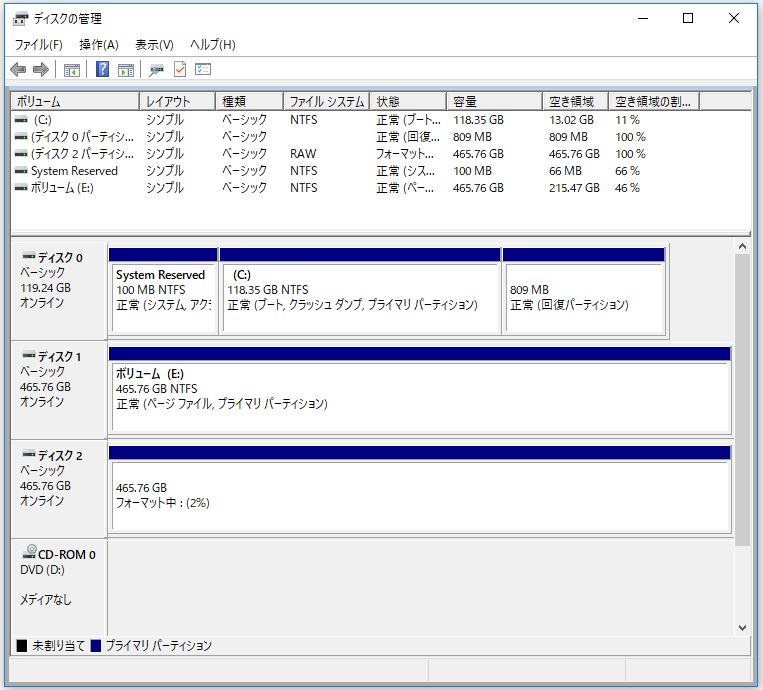Click the 118.35 GB capacity cell

478,120
